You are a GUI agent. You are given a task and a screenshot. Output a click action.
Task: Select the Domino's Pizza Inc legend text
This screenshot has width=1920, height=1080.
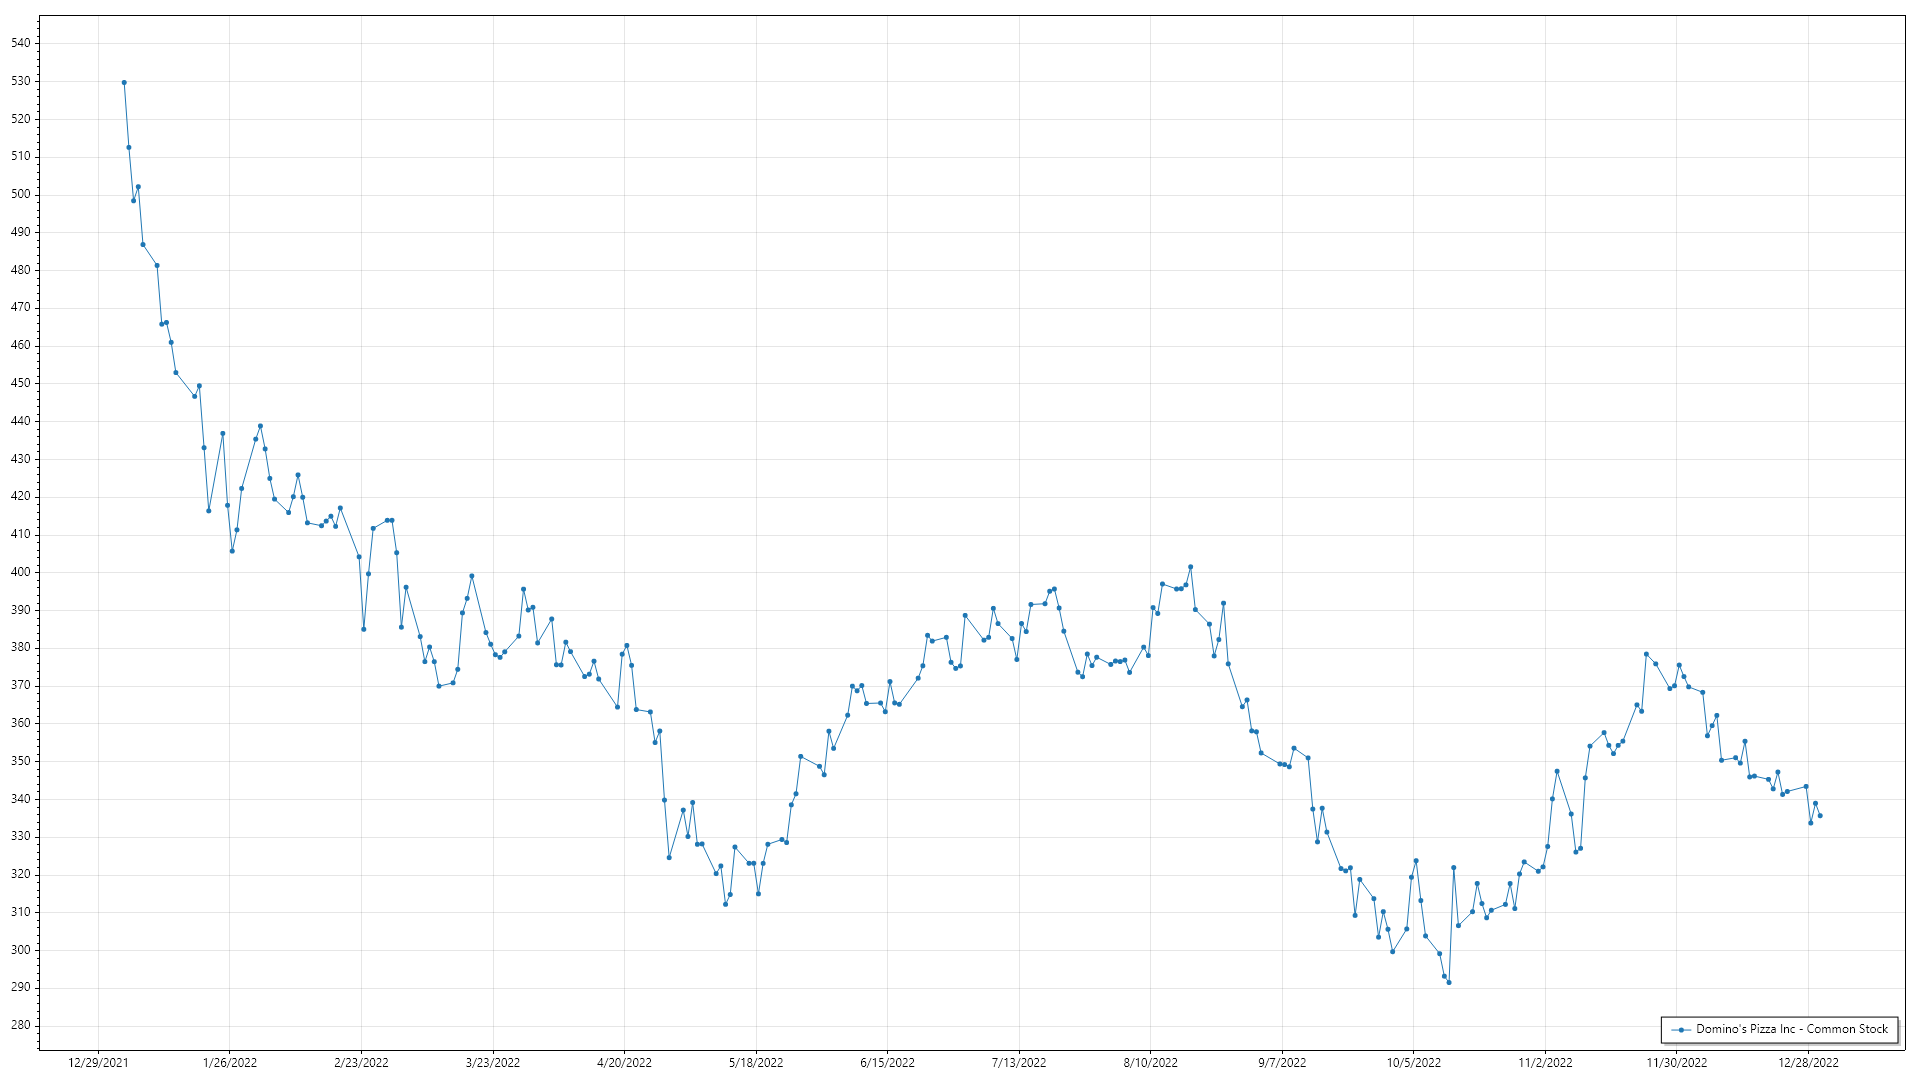(1791, 1029)
